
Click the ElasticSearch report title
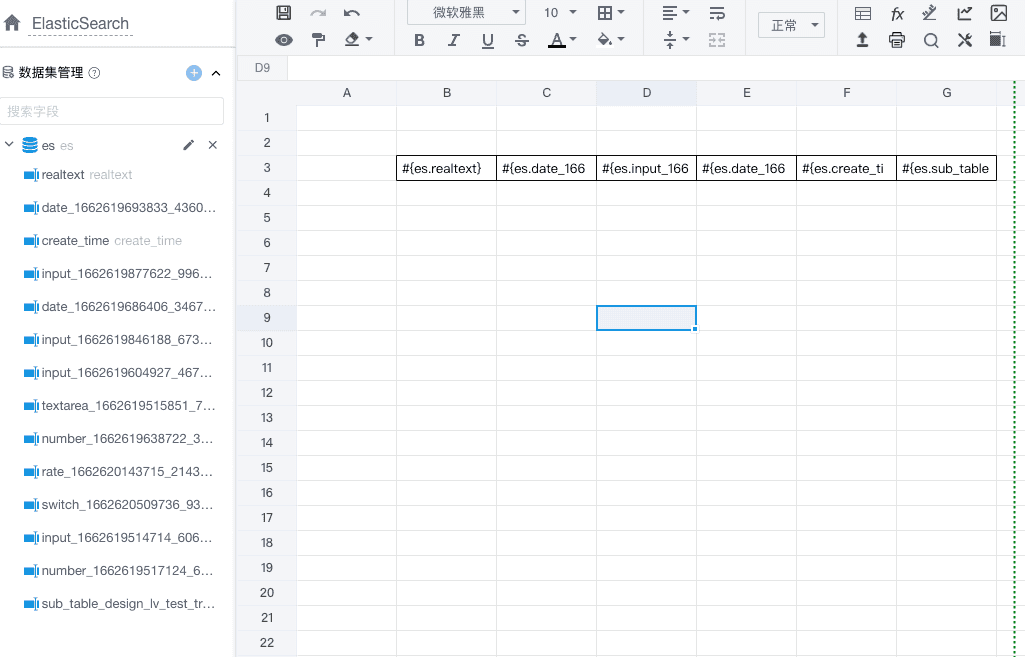click(80, 23)
